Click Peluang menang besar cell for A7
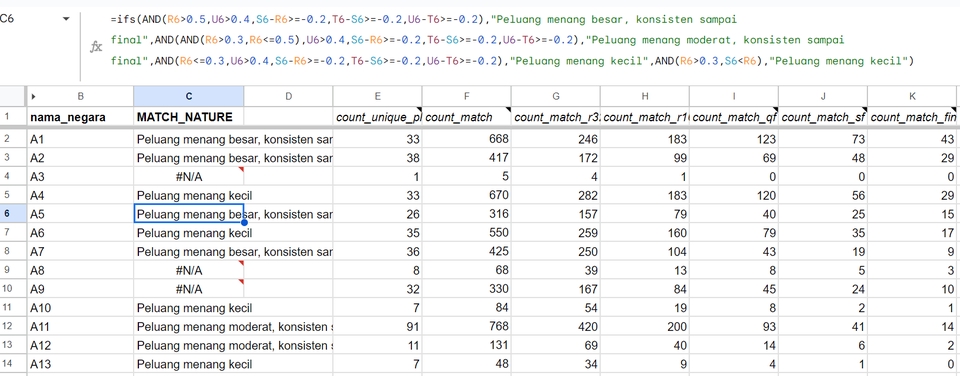This screenshot has width=960, height=376. tap(189, 252)
